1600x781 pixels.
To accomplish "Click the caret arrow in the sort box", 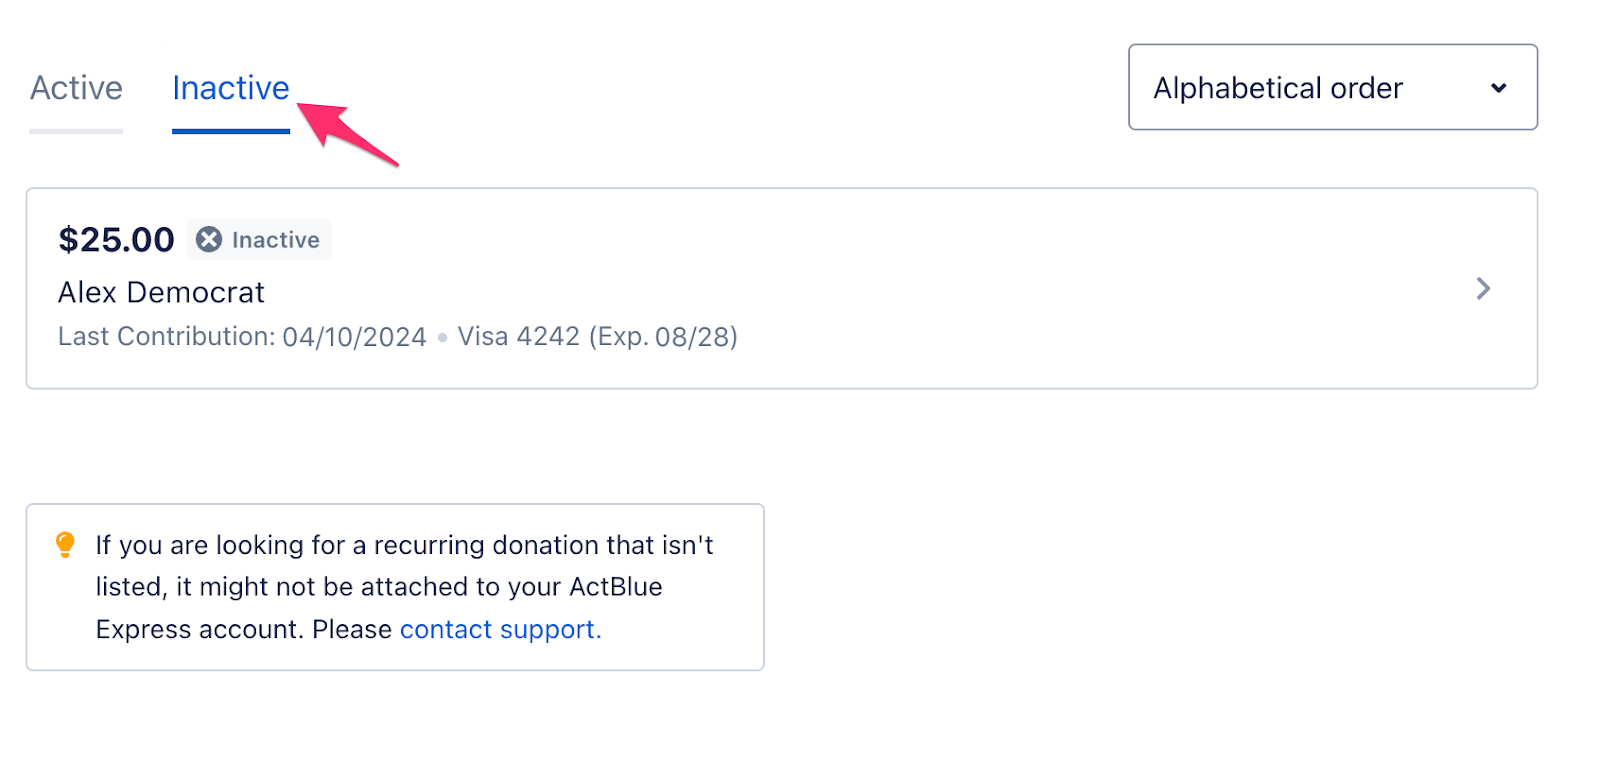I will [x=1498, y=88].
